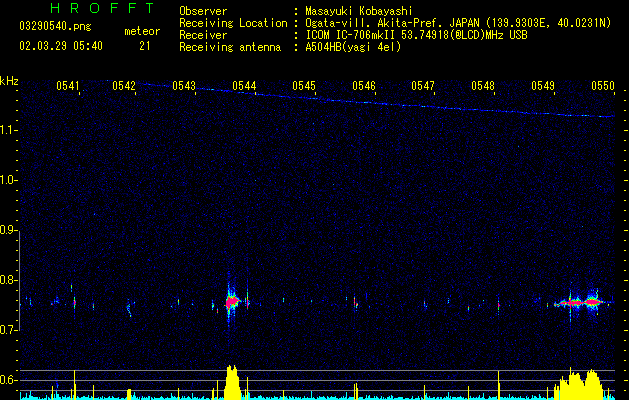This screenshot has width=629, height=400.
Task: Click the HROFFT title text
Action: pos(102,8)
